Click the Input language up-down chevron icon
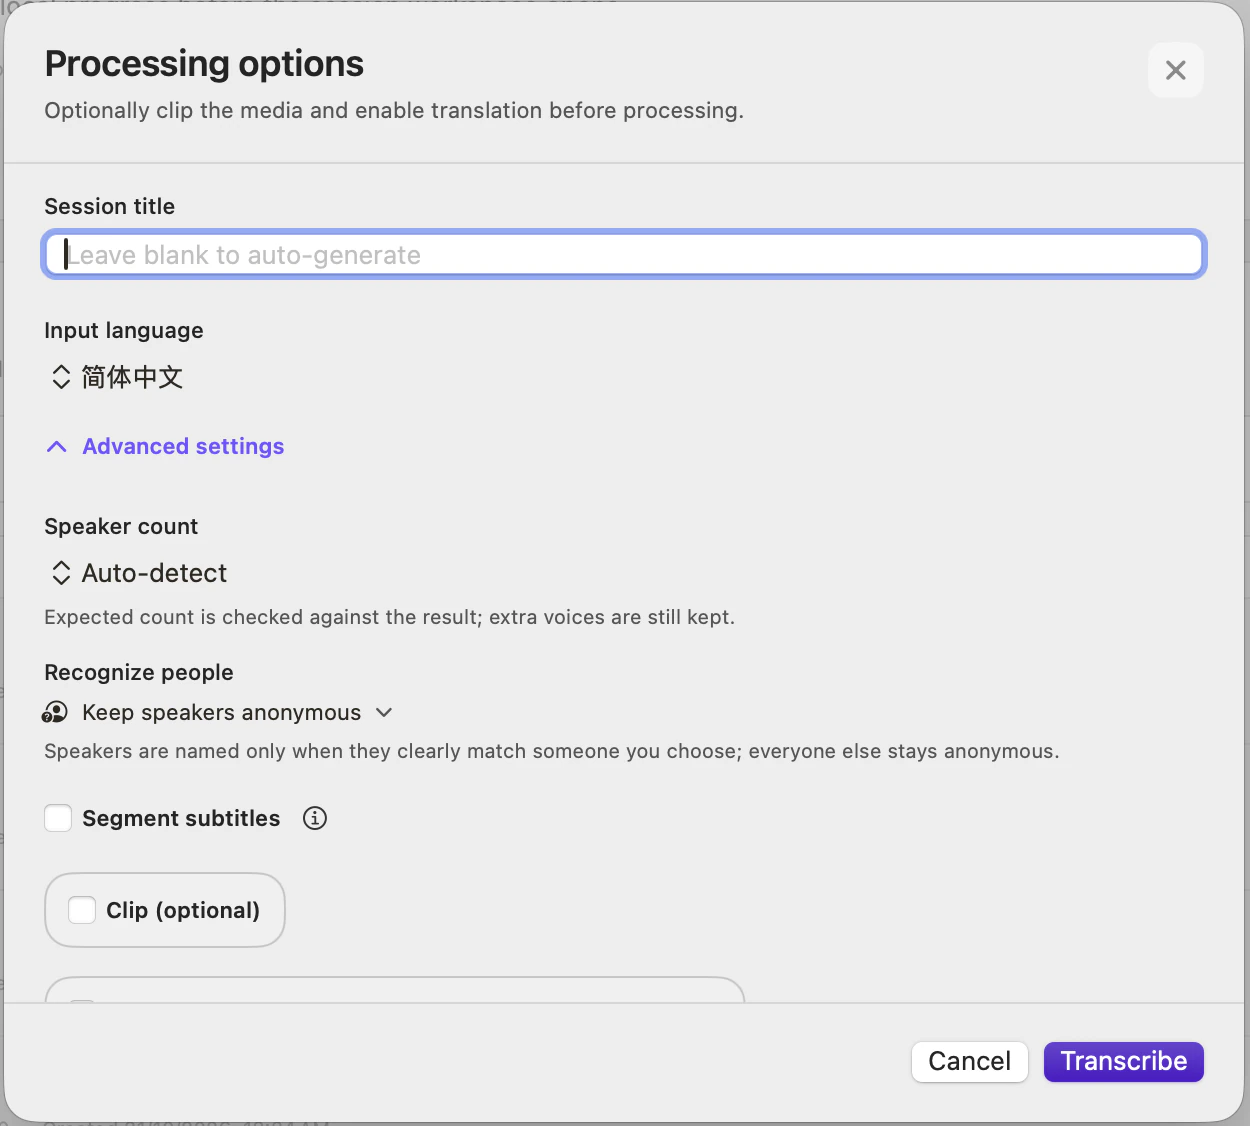1250x1126 pixels. 61,377
